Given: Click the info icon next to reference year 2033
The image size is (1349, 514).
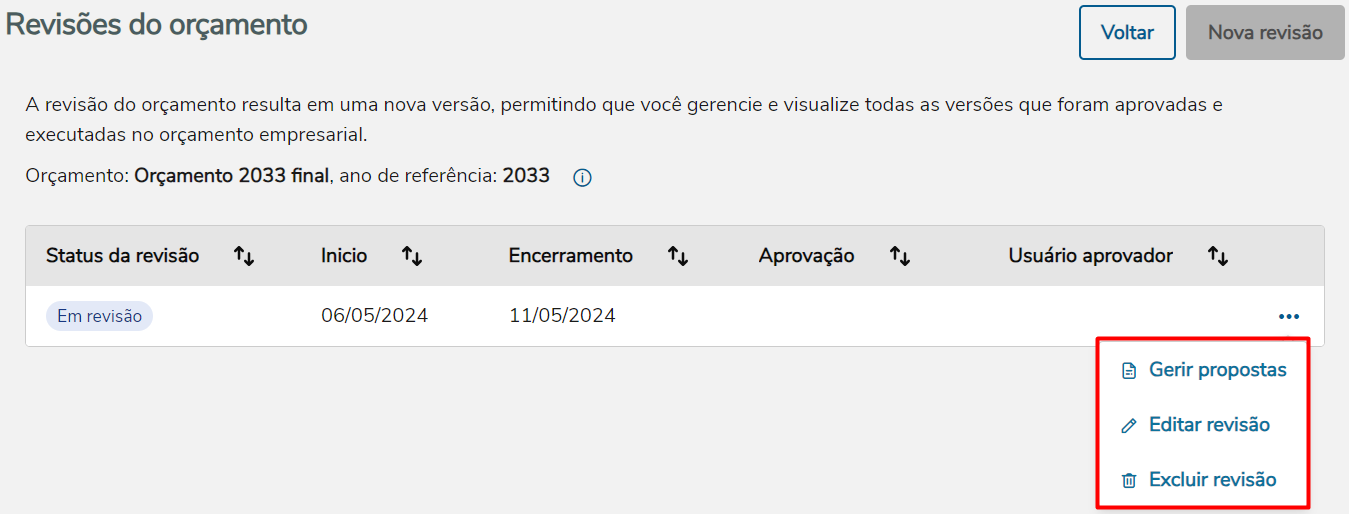Looking at the screenshot, I should (582, 178).
